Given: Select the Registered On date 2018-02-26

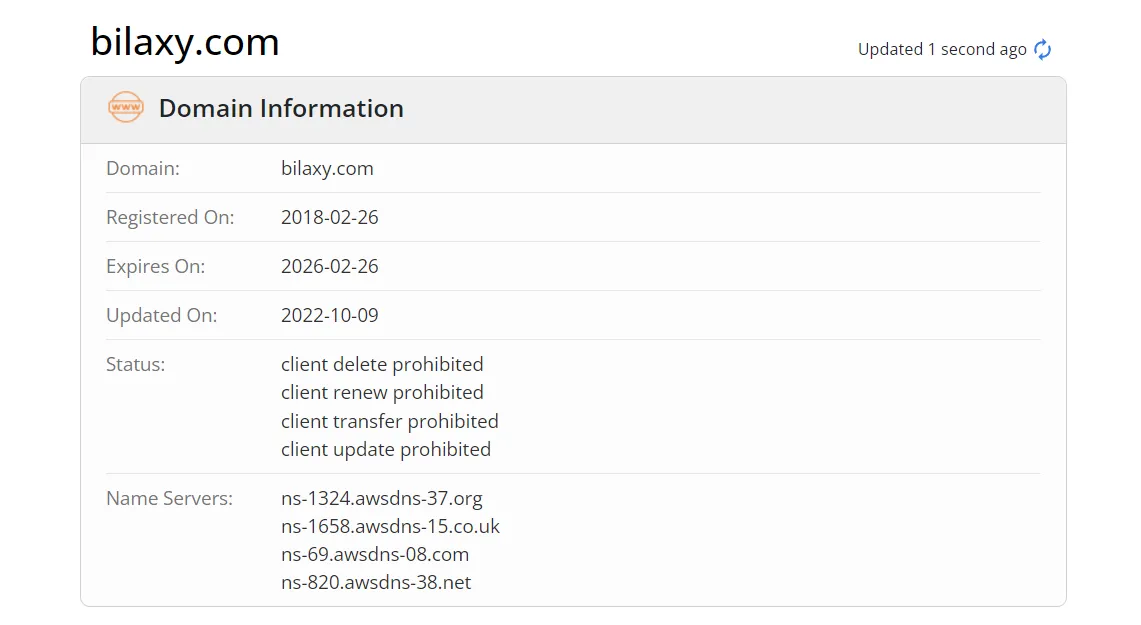Looking at the screenshot, I should click(330, 217).
